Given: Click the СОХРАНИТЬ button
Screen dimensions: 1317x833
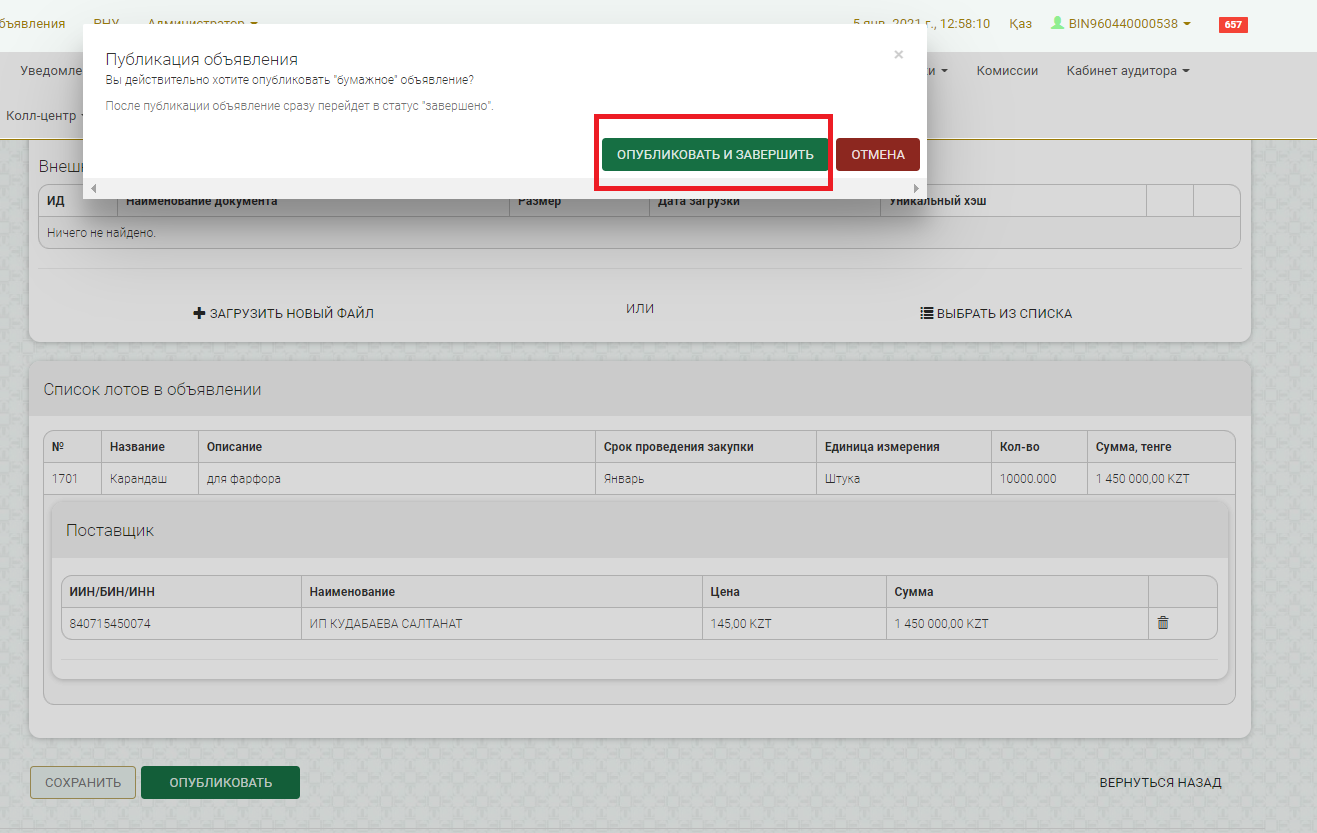Looking at the screenshot, I should point(82,782).
